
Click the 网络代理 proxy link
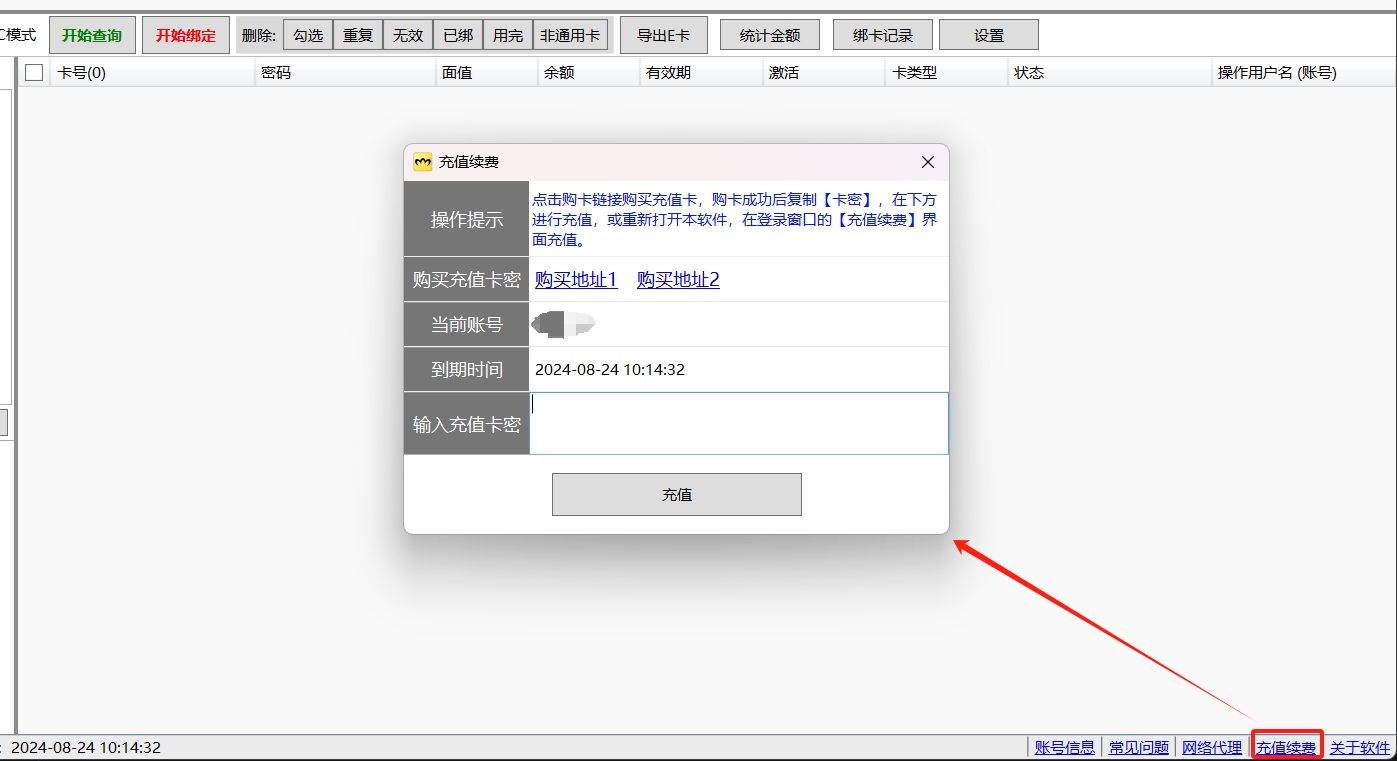tap(1211, 747)
